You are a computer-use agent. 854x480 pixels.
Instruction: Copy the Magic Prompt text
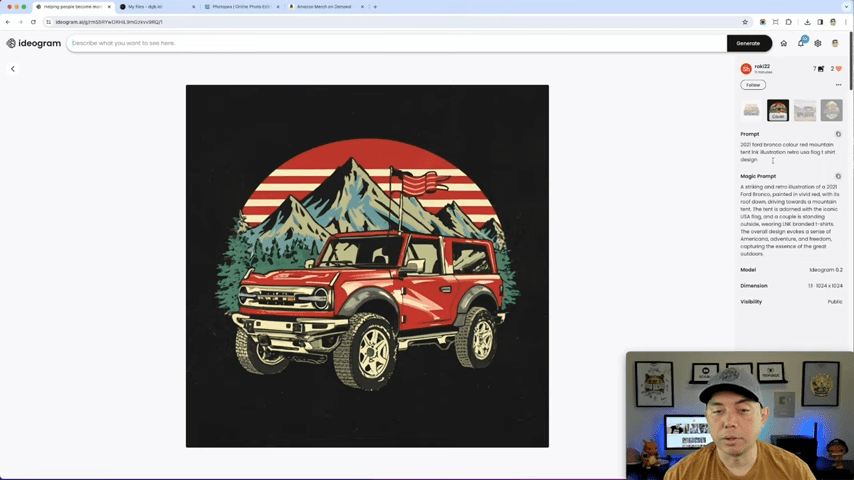(838, 177)
